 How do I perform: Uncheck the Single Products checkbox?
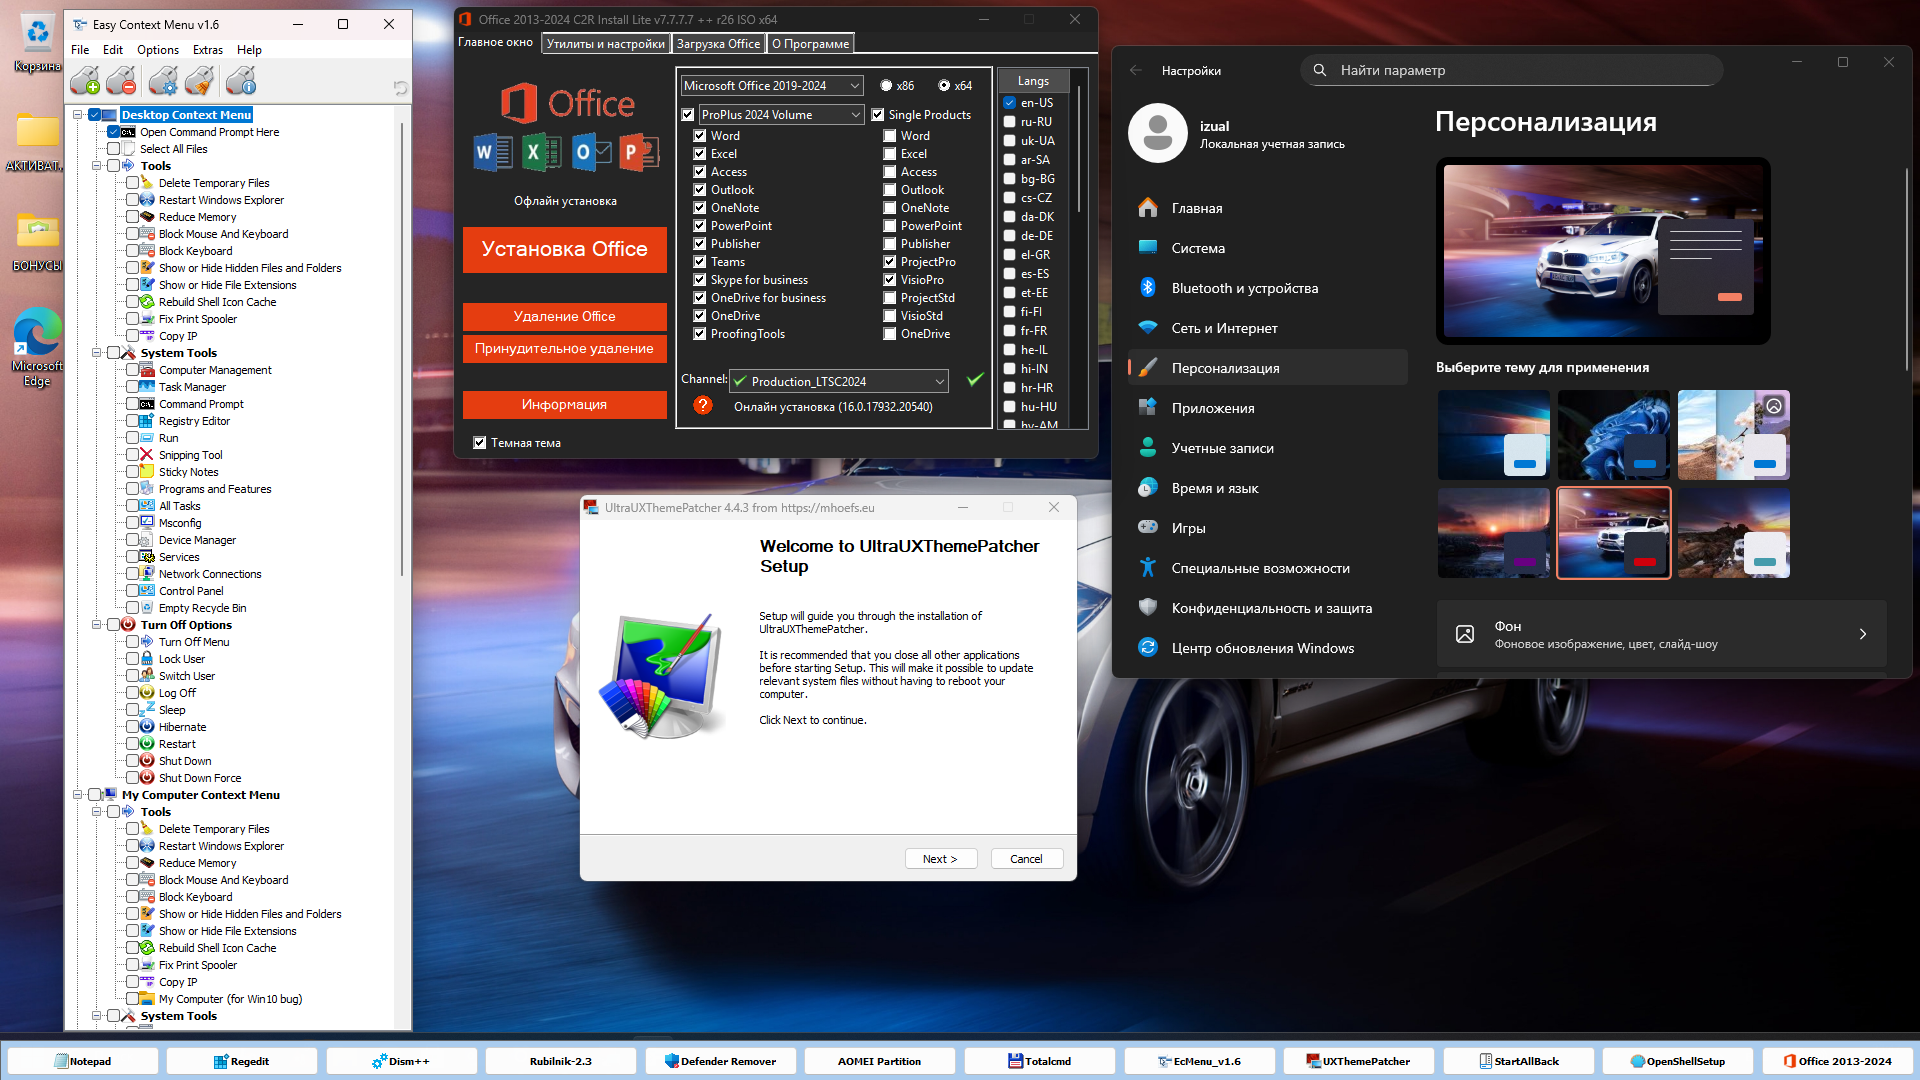pos(877,115)
